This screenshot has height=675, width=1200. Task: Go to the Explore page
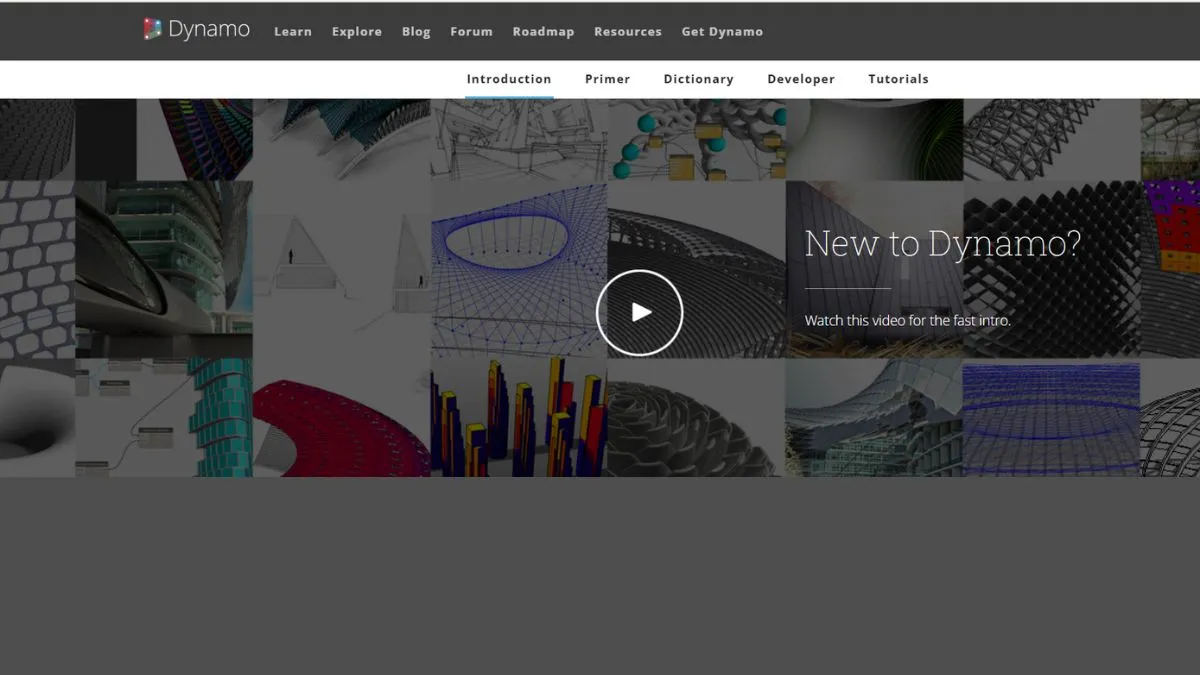[357, 32]
